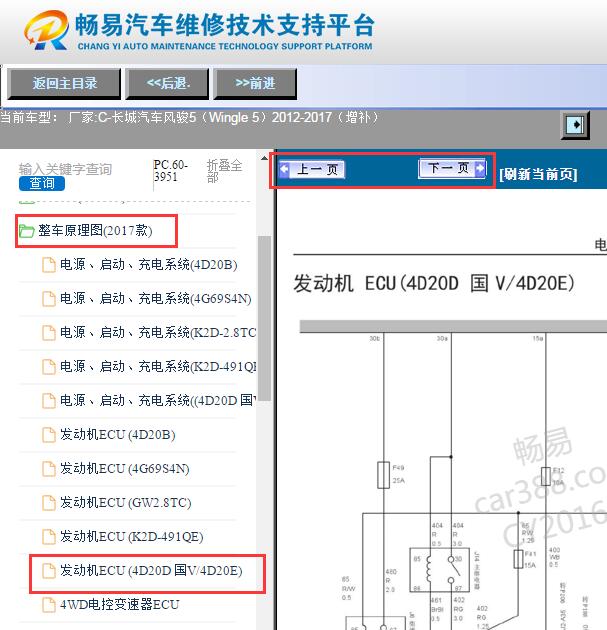This screenshot has width=607, height=630.
Task: Click document icon beside 电源、启动、充电系统(4G69S4N)
Action: click(49, 299)
